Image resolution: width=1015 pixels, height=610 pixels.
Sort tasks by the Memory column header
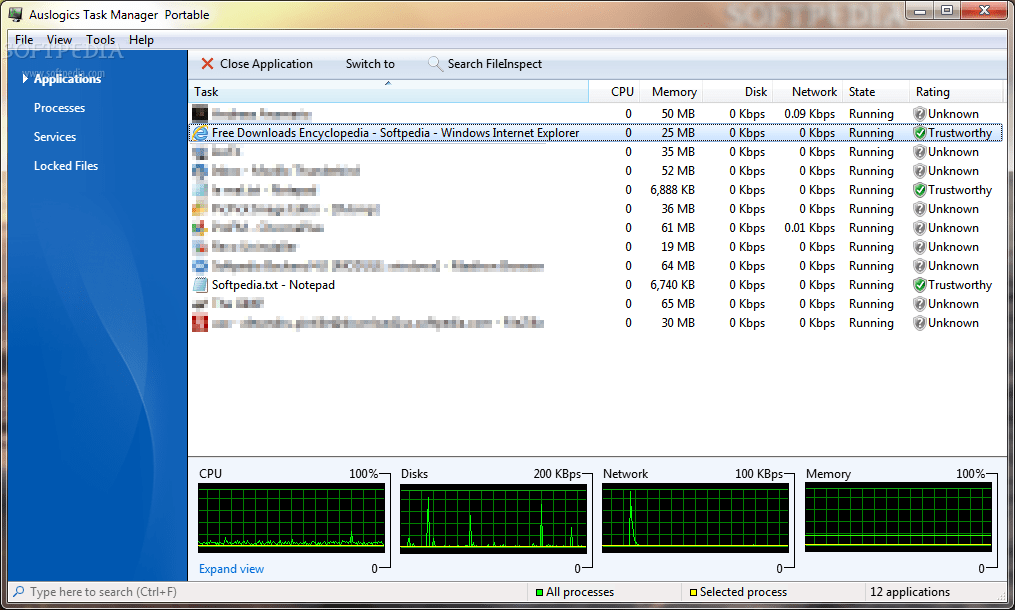[x=671, y=92]
